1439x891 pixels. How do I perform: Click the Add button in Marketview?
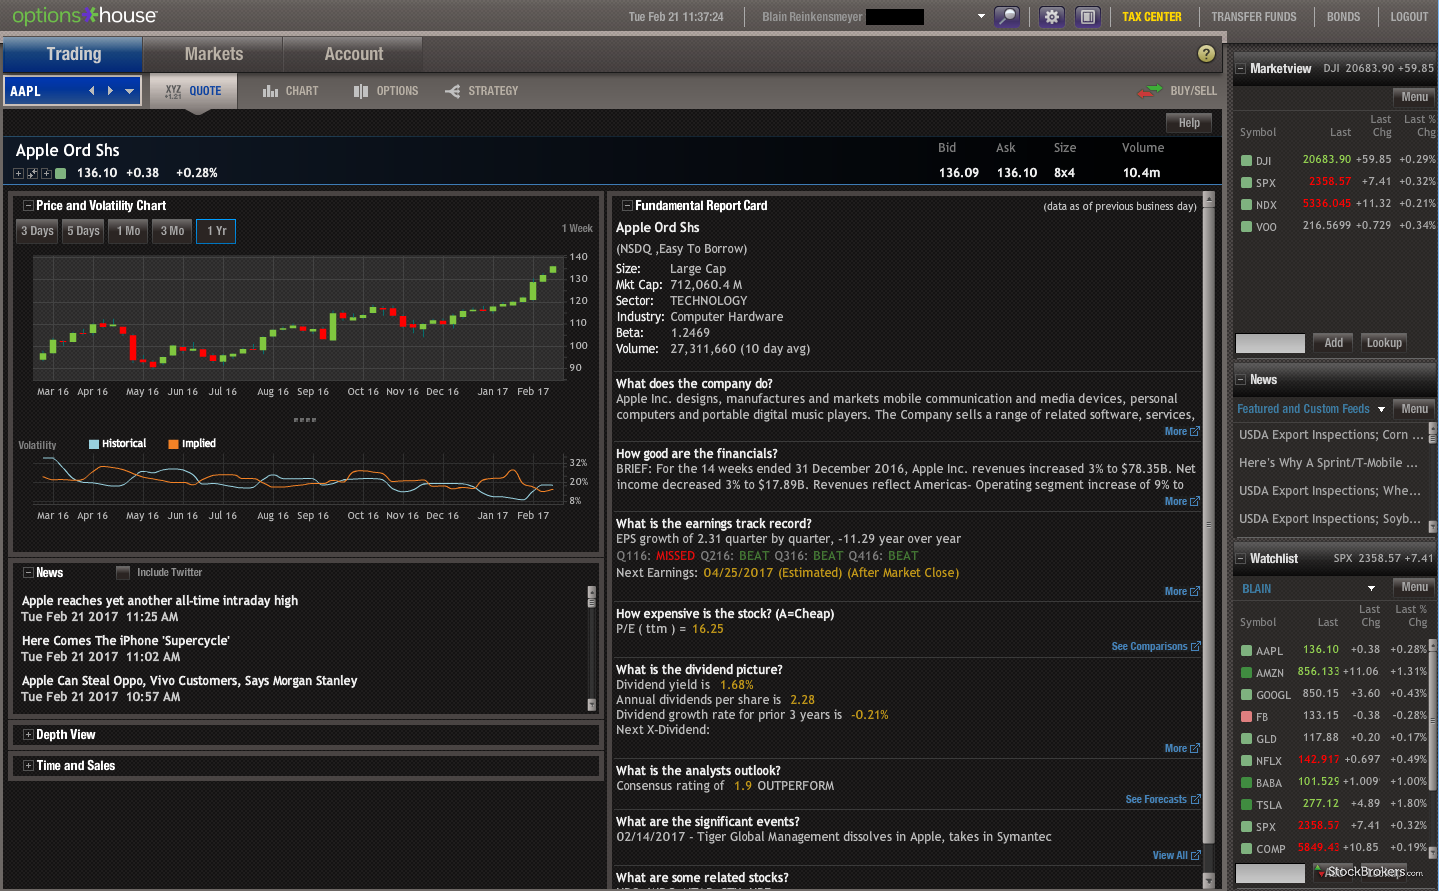click(1333, 343)
